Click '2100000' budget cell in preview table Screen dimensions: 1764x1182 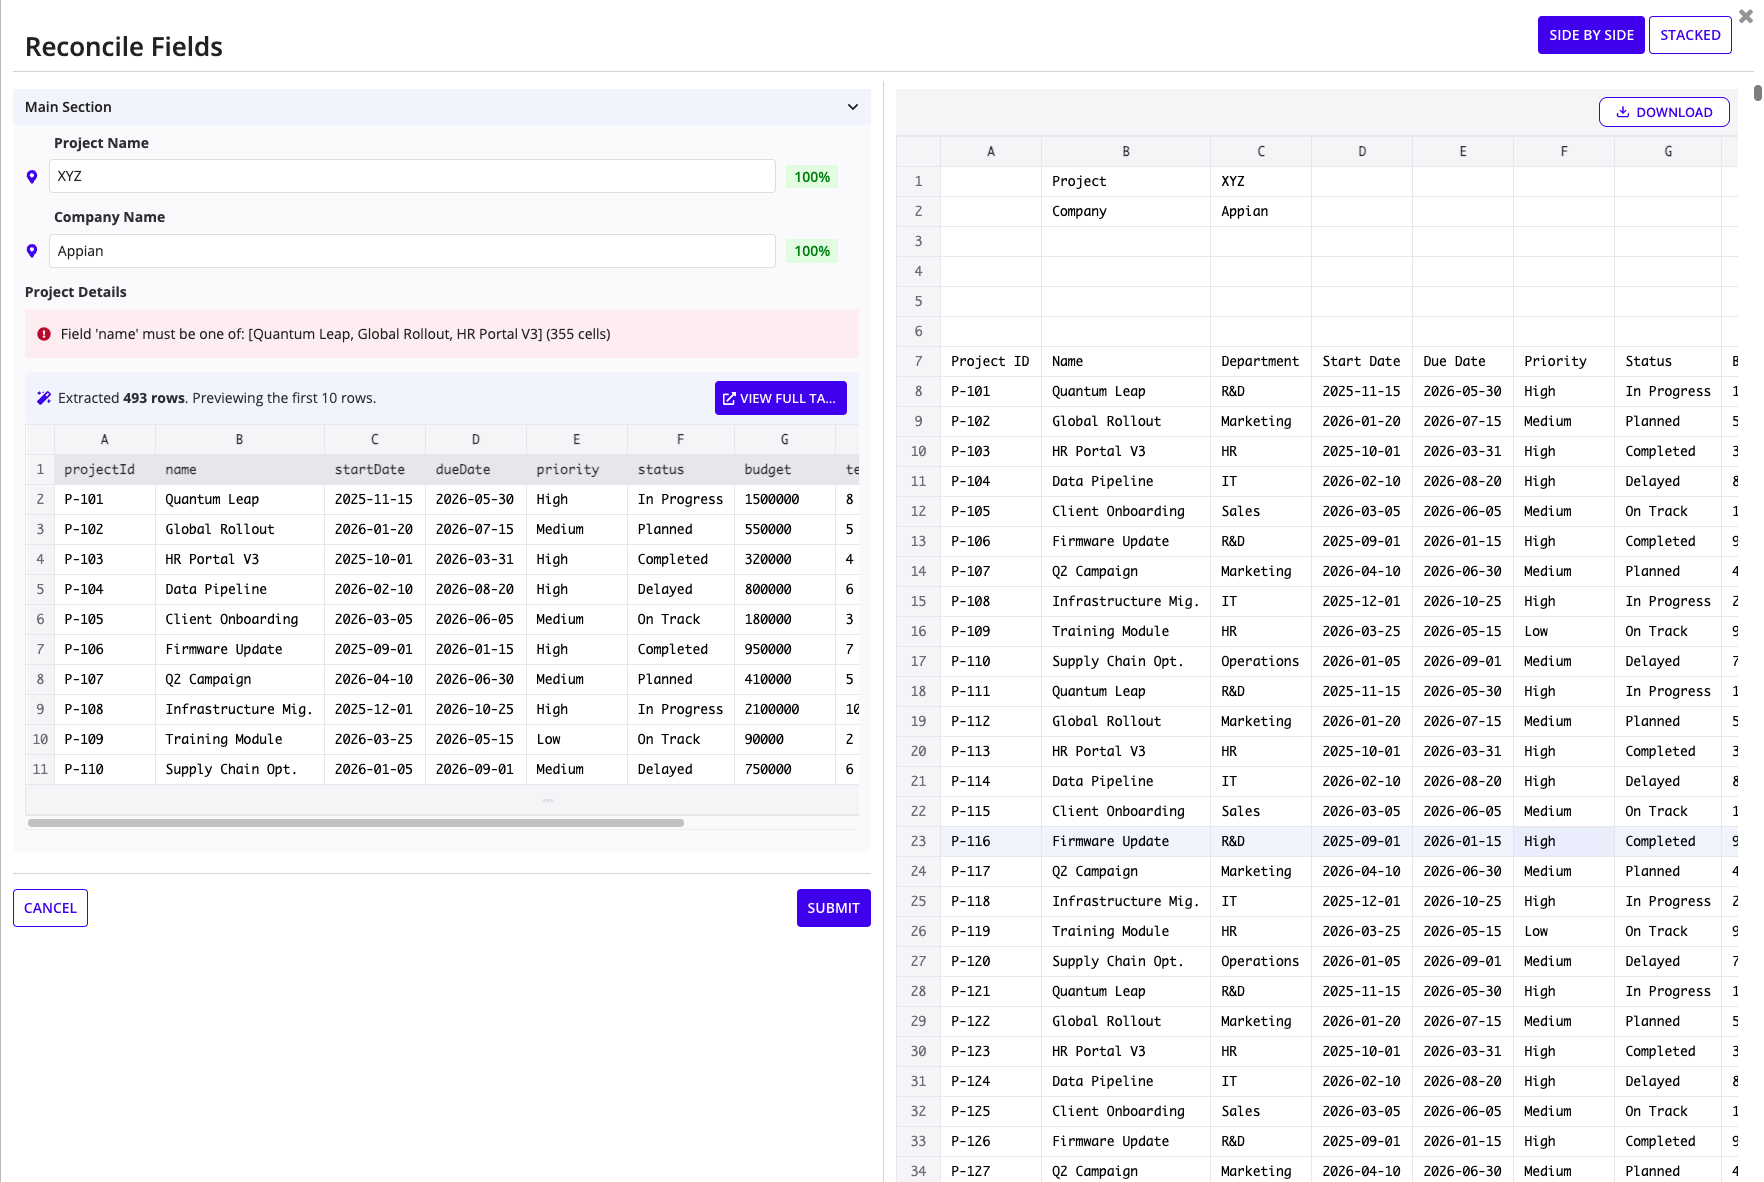[784, 709]
